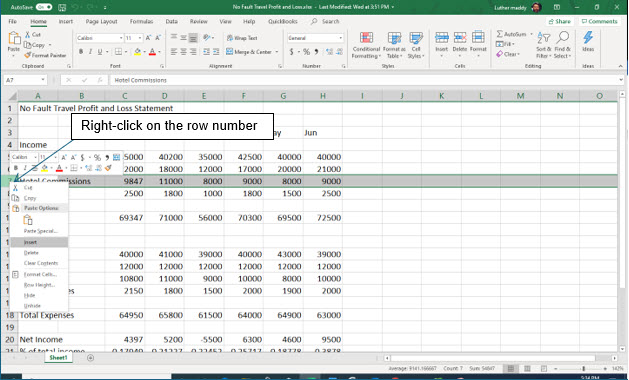This screenshot has height=380, width=629.
Task: Choose Delete in the context menu
Action: pyautogui.click(x=39, y=253)
